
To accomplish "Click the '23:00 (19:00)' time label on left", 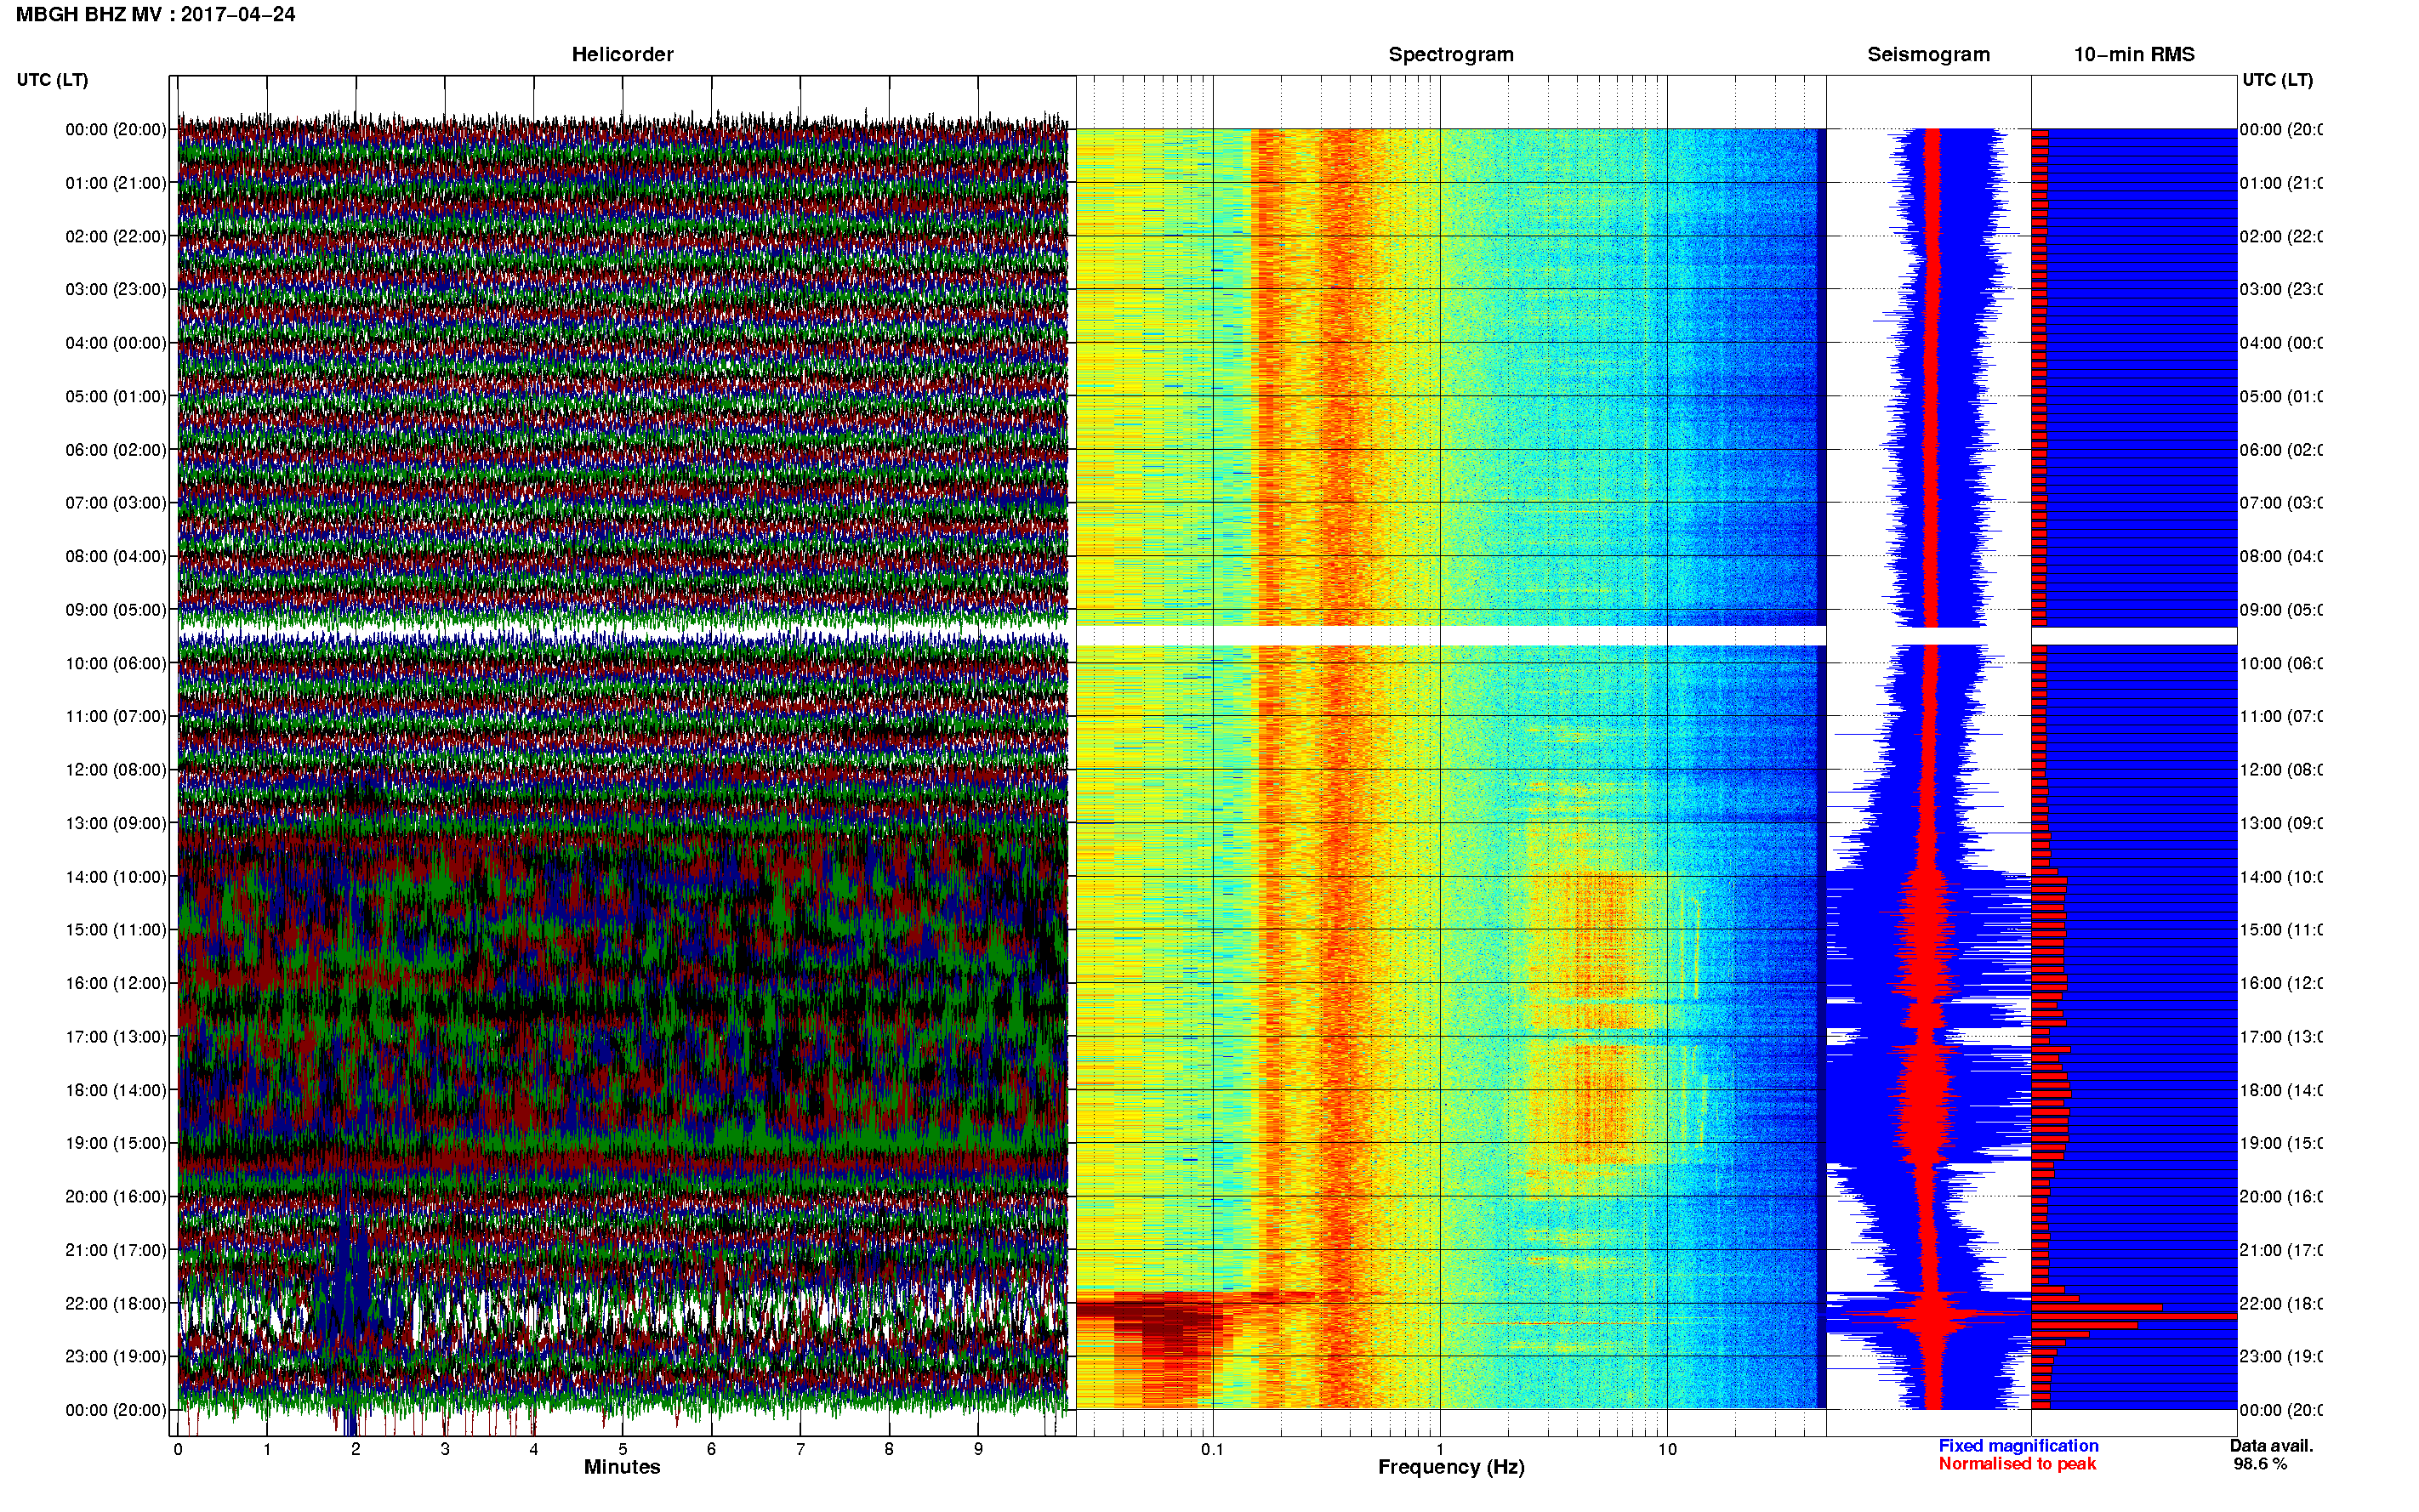I will pyautogui.click(x=116, y=1357).
